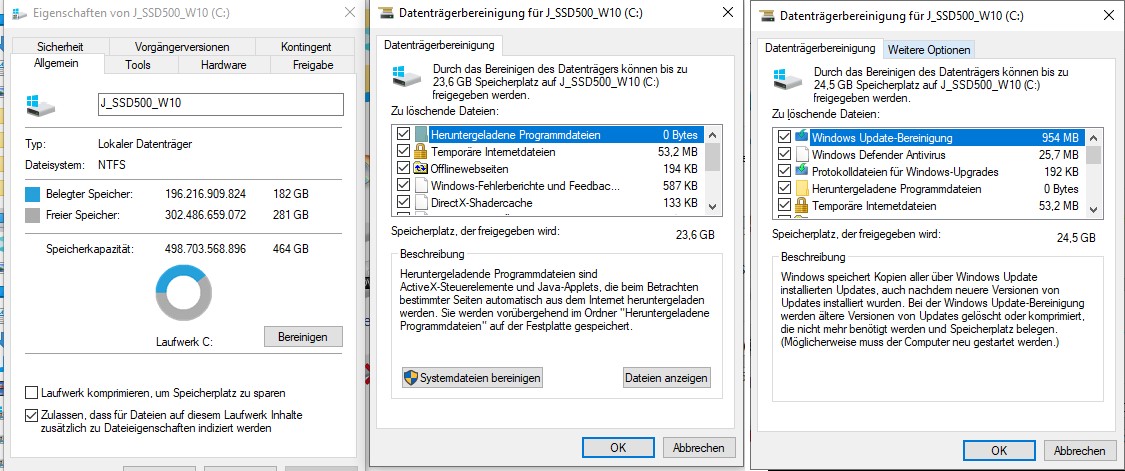Screen dimensions: 1125x471
Task: Switch to the Weitere Optionen tab
Action: (x=928, y=50)
